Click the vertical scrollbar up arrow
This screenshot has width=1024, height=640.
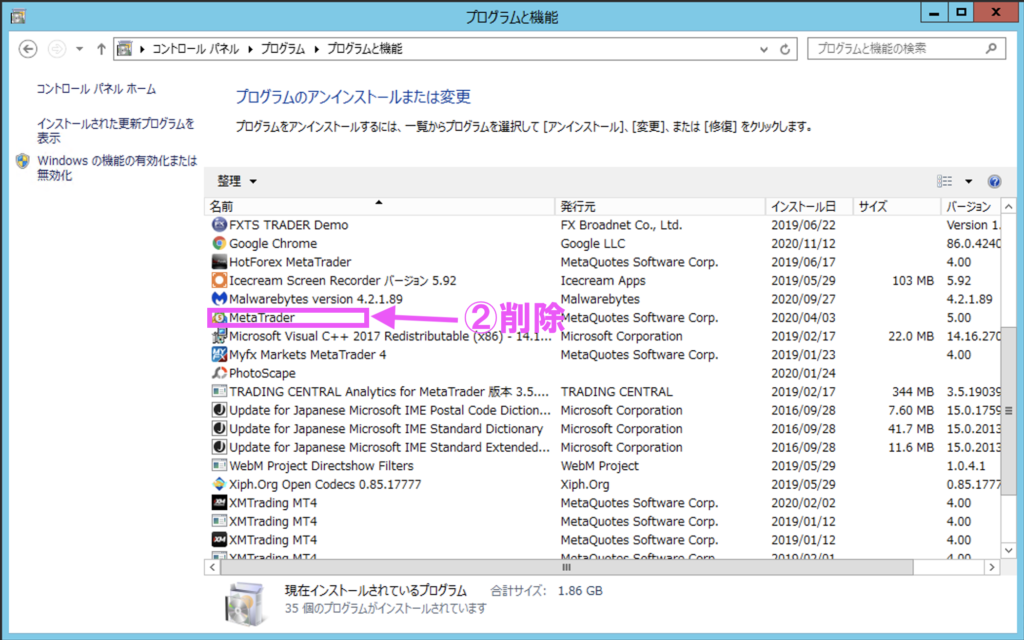(1008, 206)
